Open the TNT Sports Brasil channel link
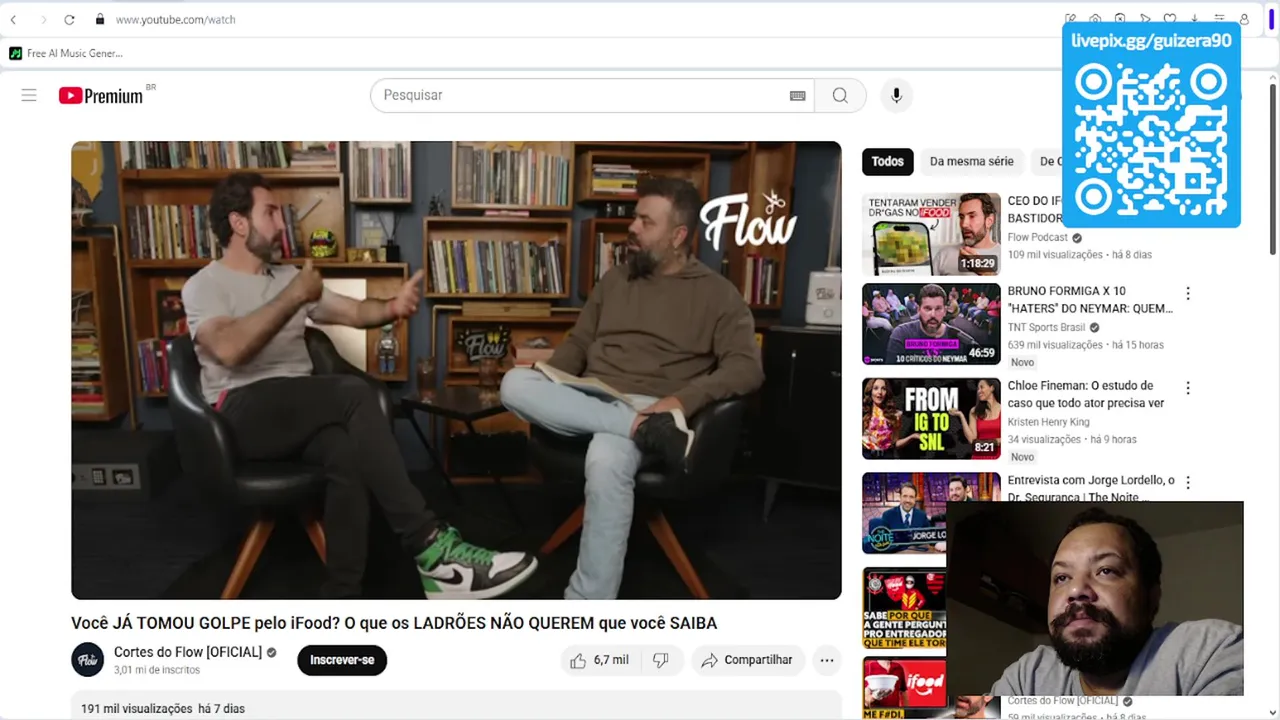1280x720 pixels. pos(1046,327)
